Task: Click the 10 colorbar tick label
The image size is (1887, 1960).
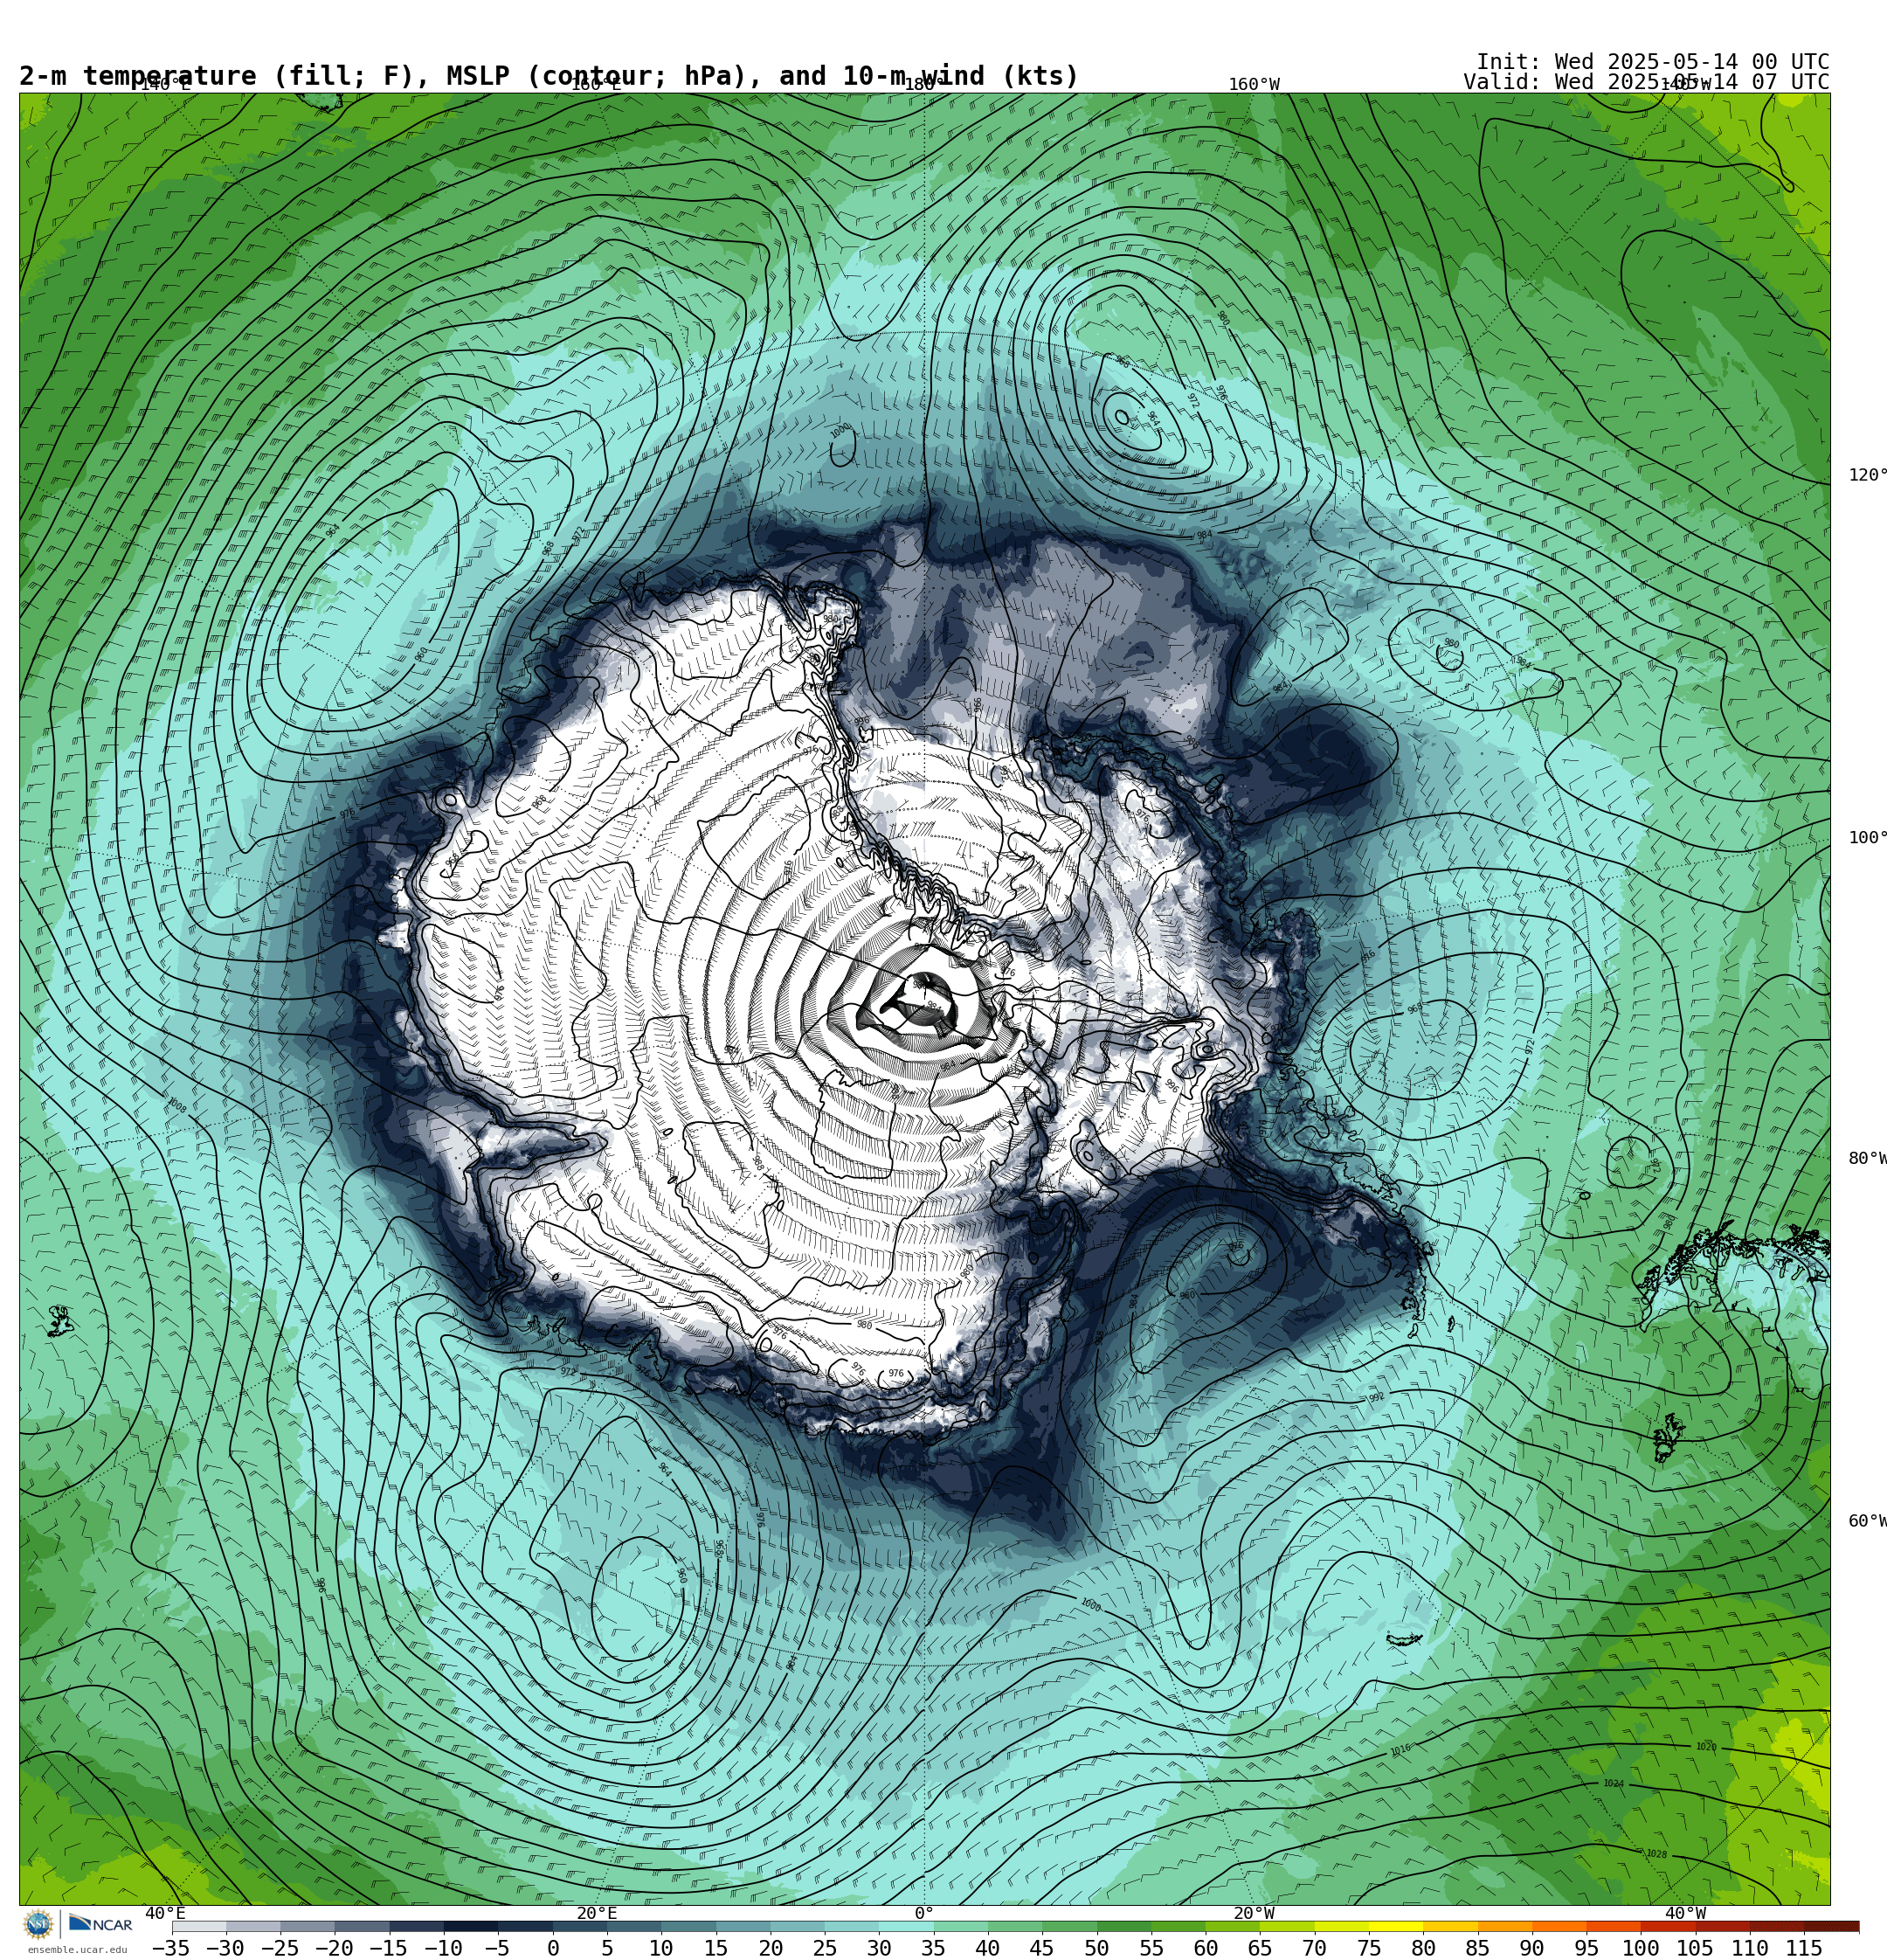Action: pyautogui.click(x=661, y=1948)
